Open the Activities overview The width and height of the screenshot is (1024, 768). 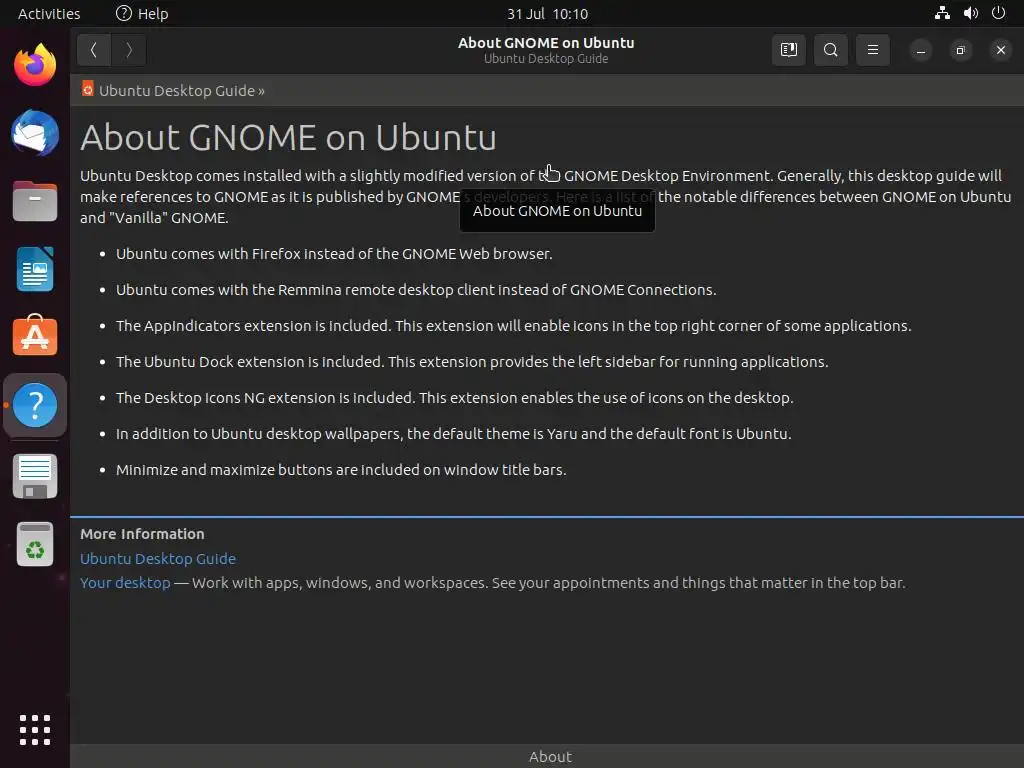coord(49,14)
